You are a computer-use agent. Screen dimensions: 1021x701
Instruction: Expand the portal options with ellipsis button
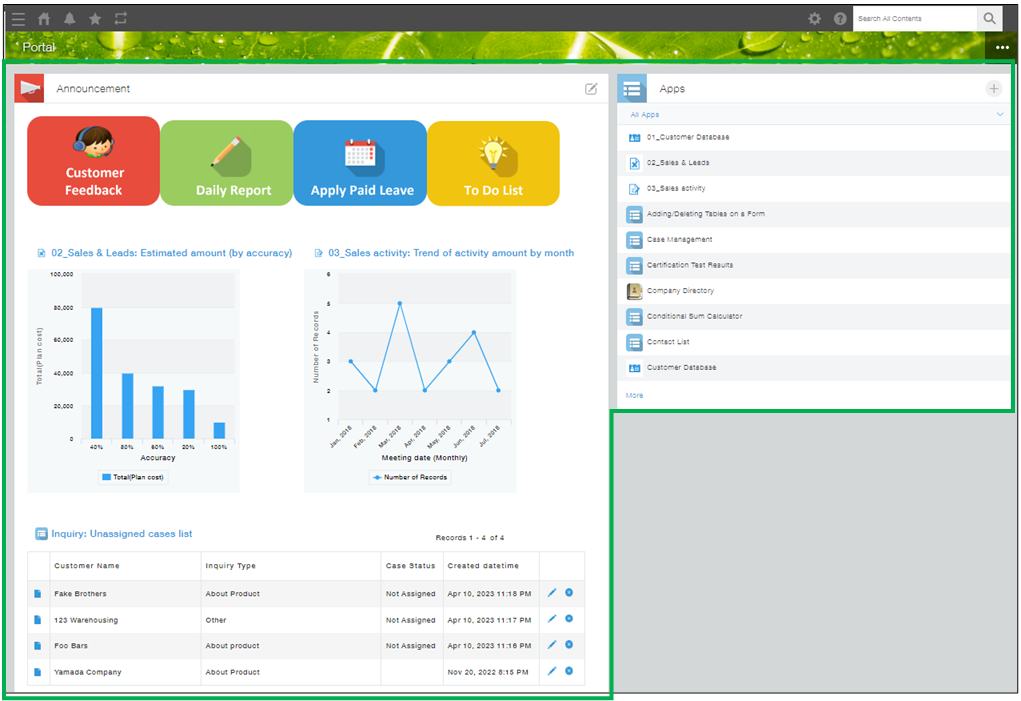1002,47
